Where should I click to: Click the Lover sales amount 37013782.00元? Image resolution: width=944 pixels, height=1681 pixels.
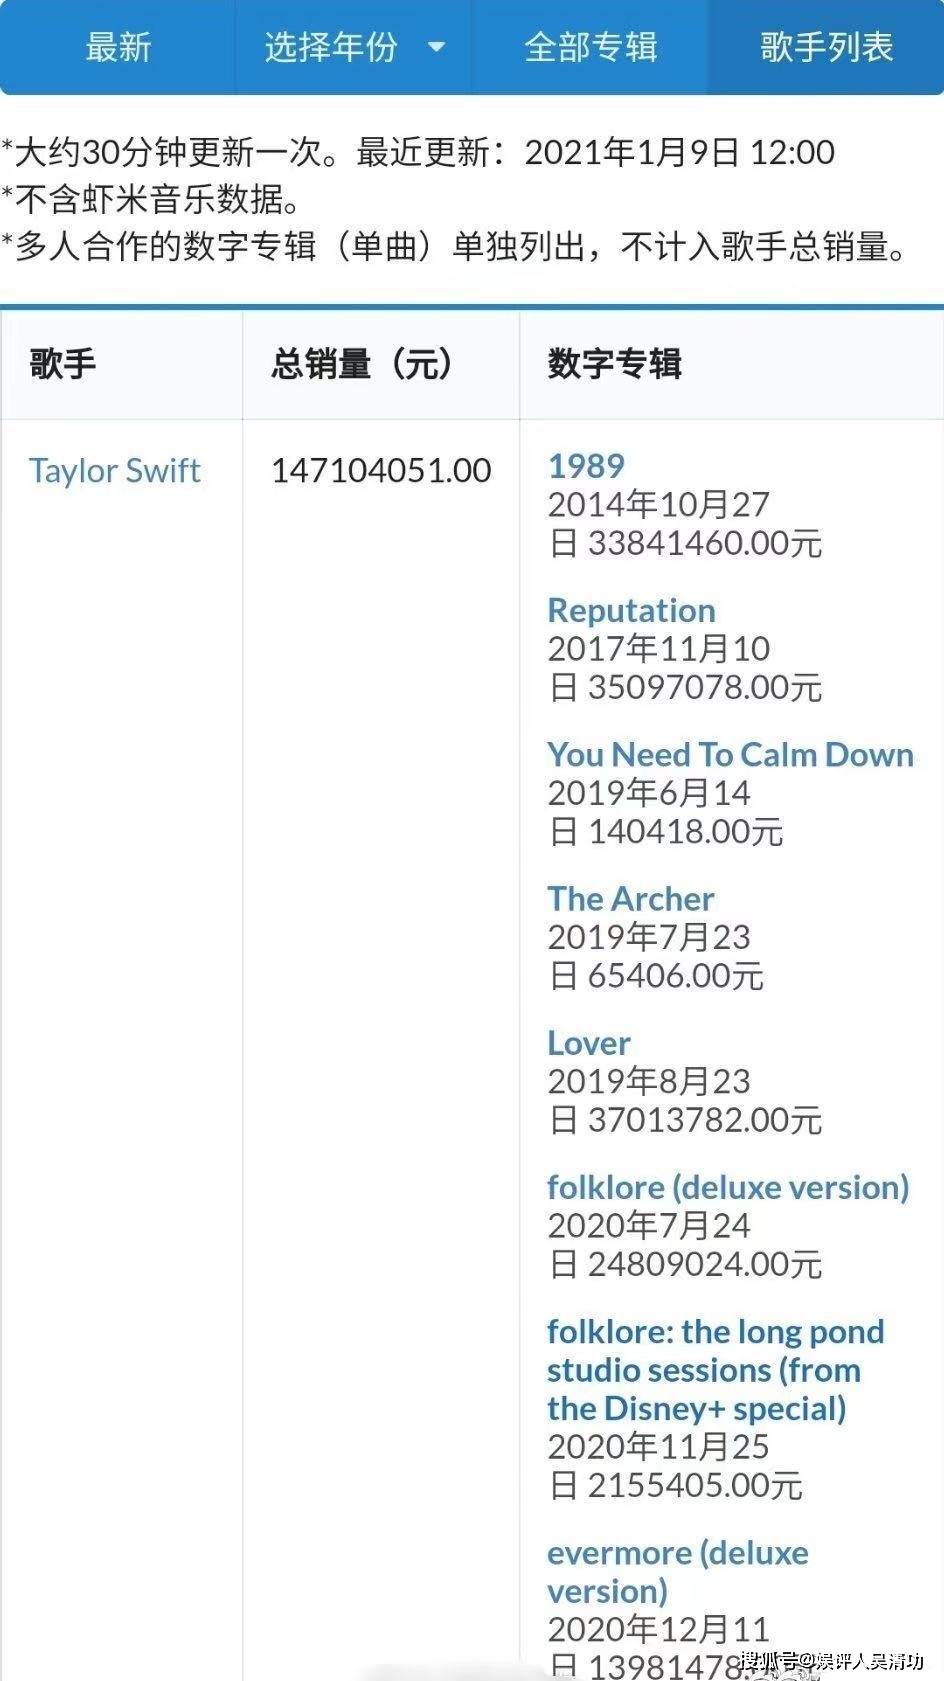click(705, 1120)
